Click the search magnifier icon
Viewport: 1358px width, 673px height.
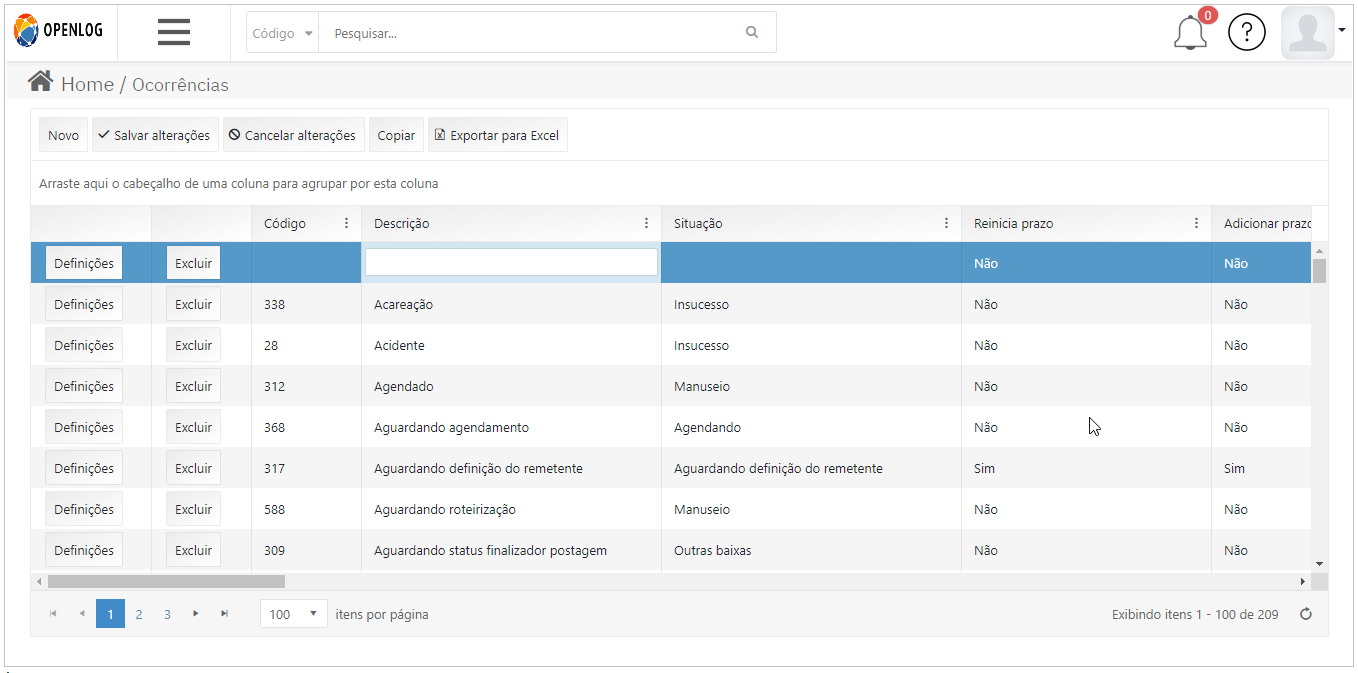pos(752,33)
